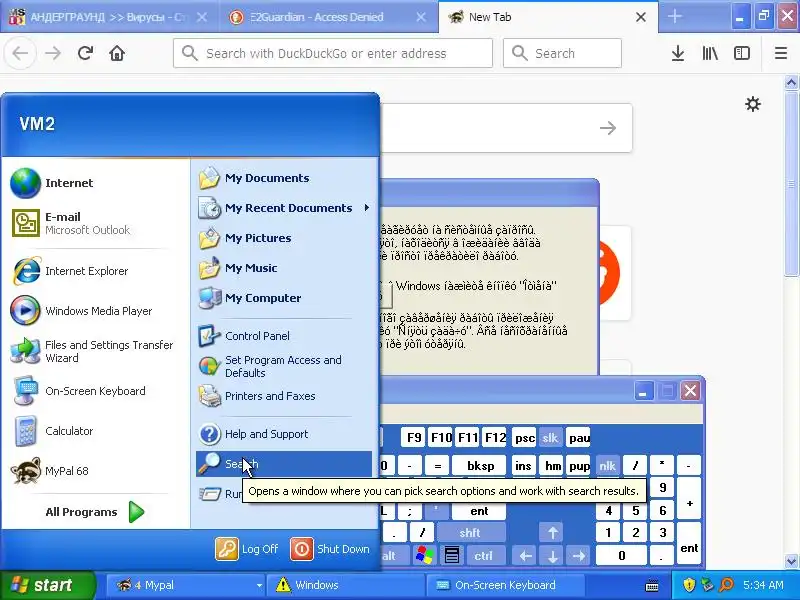Click the ctrl key on keyboard
The image size is (800, 600).
[483, 556]
